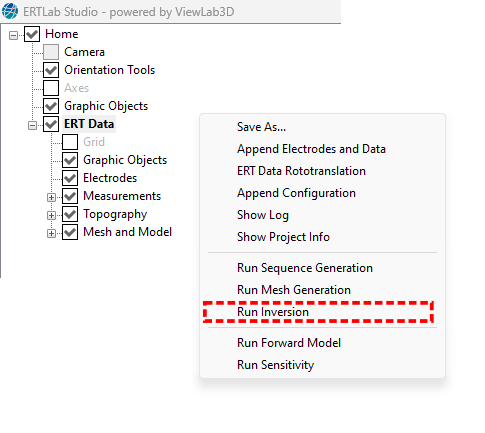
Task: Select the Mesh and Model tree label
Action: coord(127,232)
